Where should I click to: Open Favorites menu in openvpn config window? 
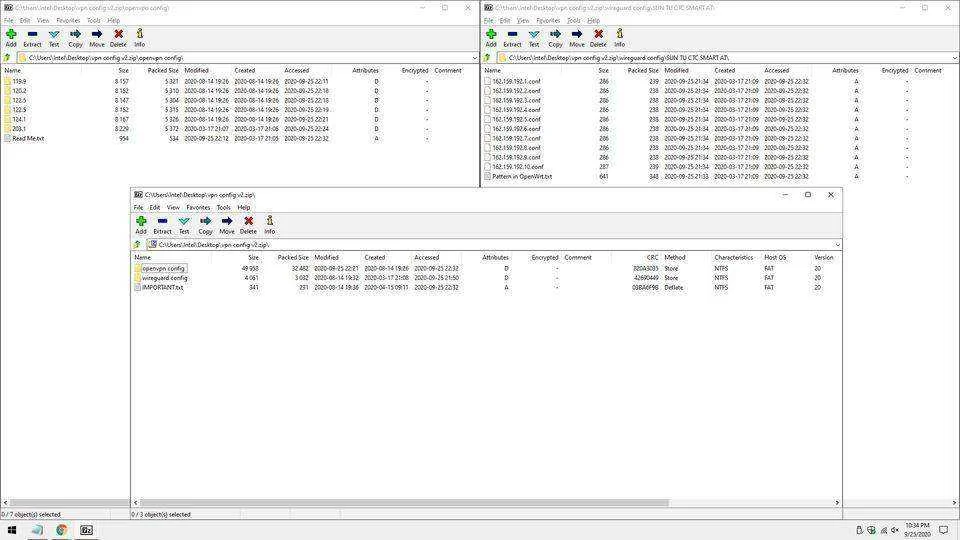click(x=69, y=20)
